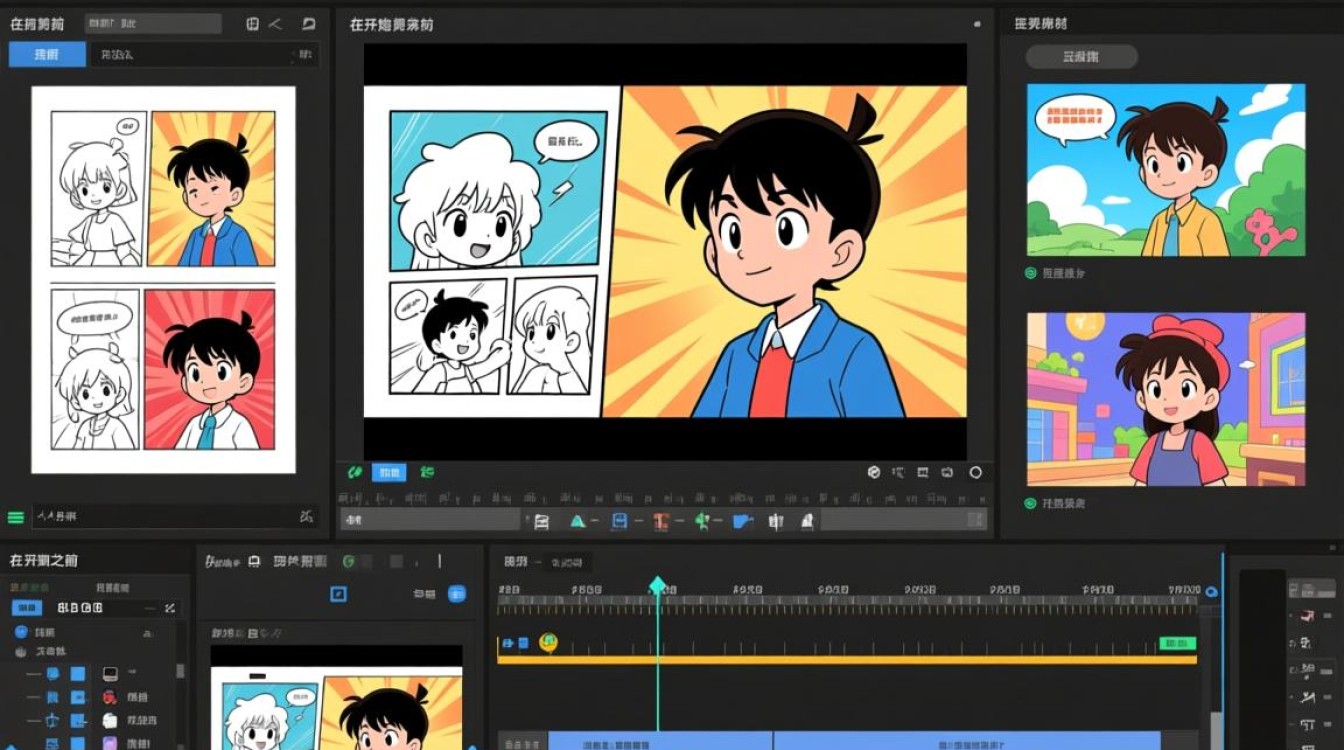
Task: Open the dropdown tab in the timeline header
Action: (566, 562)
